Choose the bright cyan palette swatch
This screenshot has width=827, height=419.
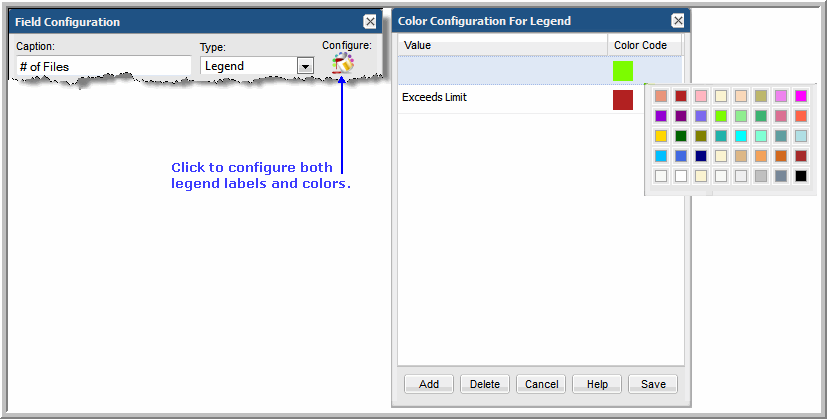click(740, 136)
